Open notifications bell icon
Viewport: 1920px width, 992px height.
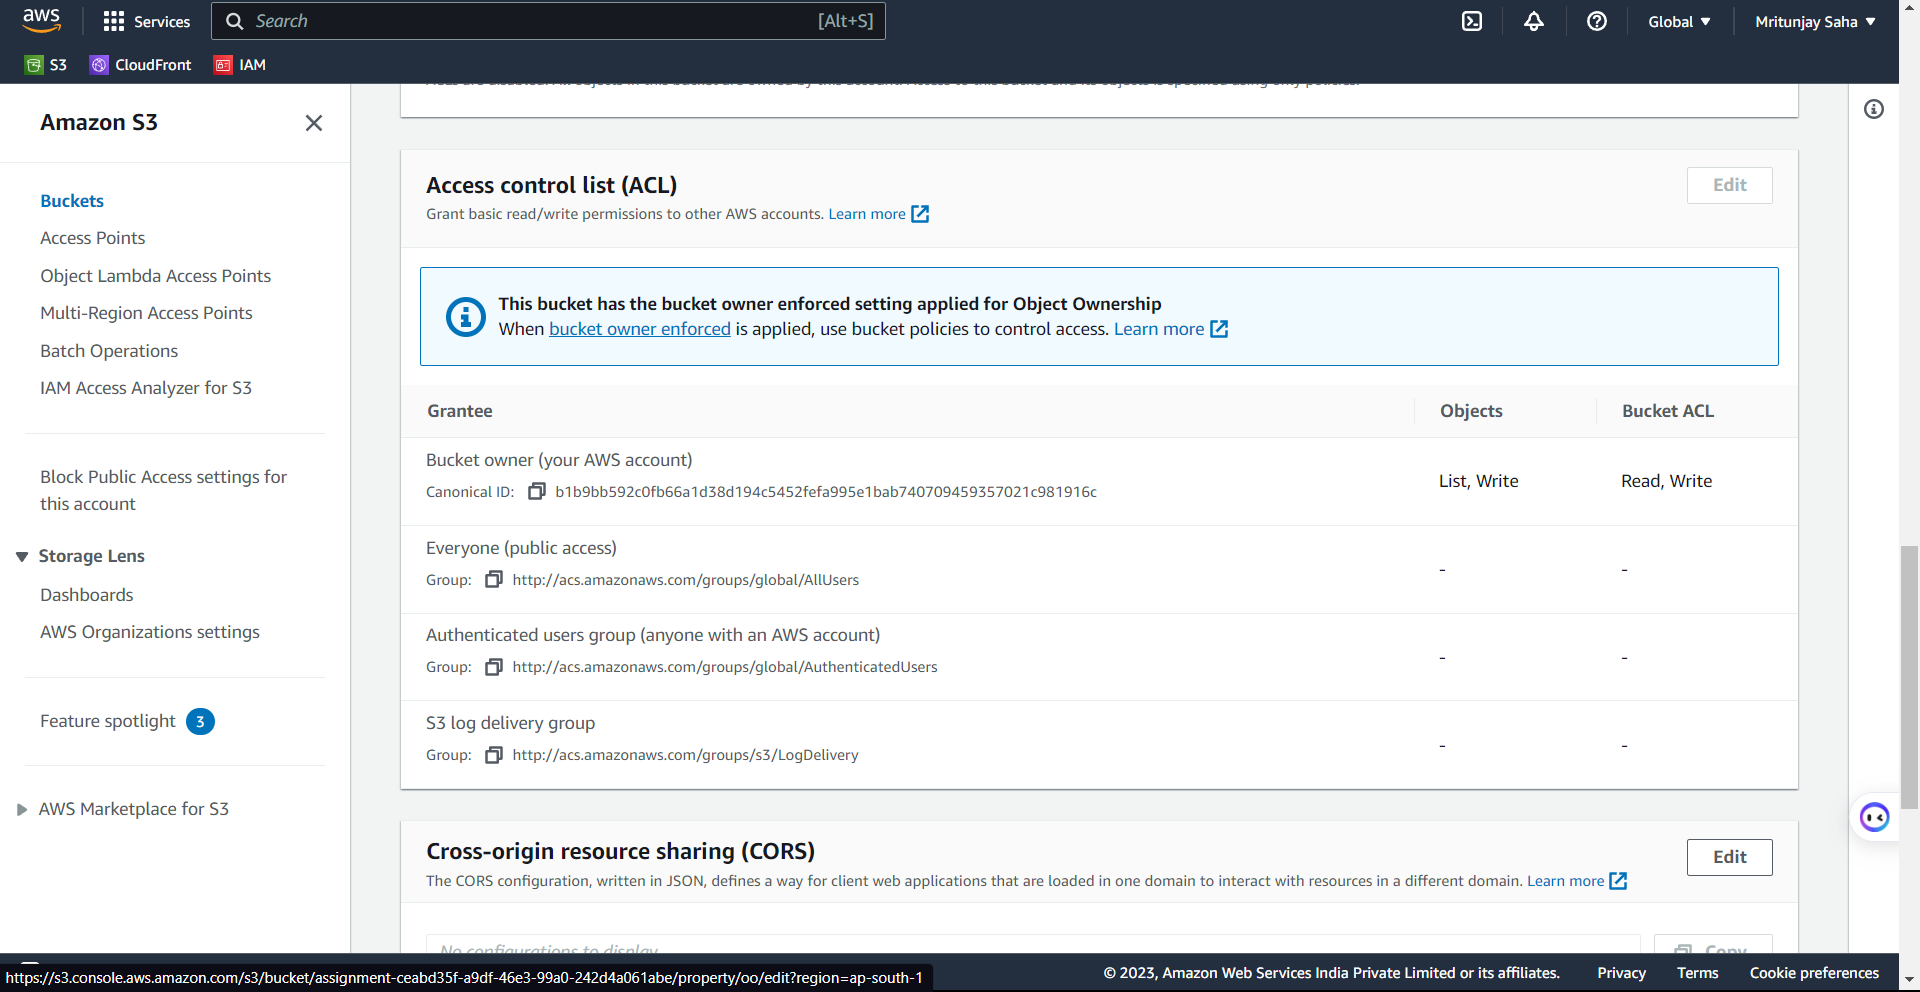[1534, 21]
